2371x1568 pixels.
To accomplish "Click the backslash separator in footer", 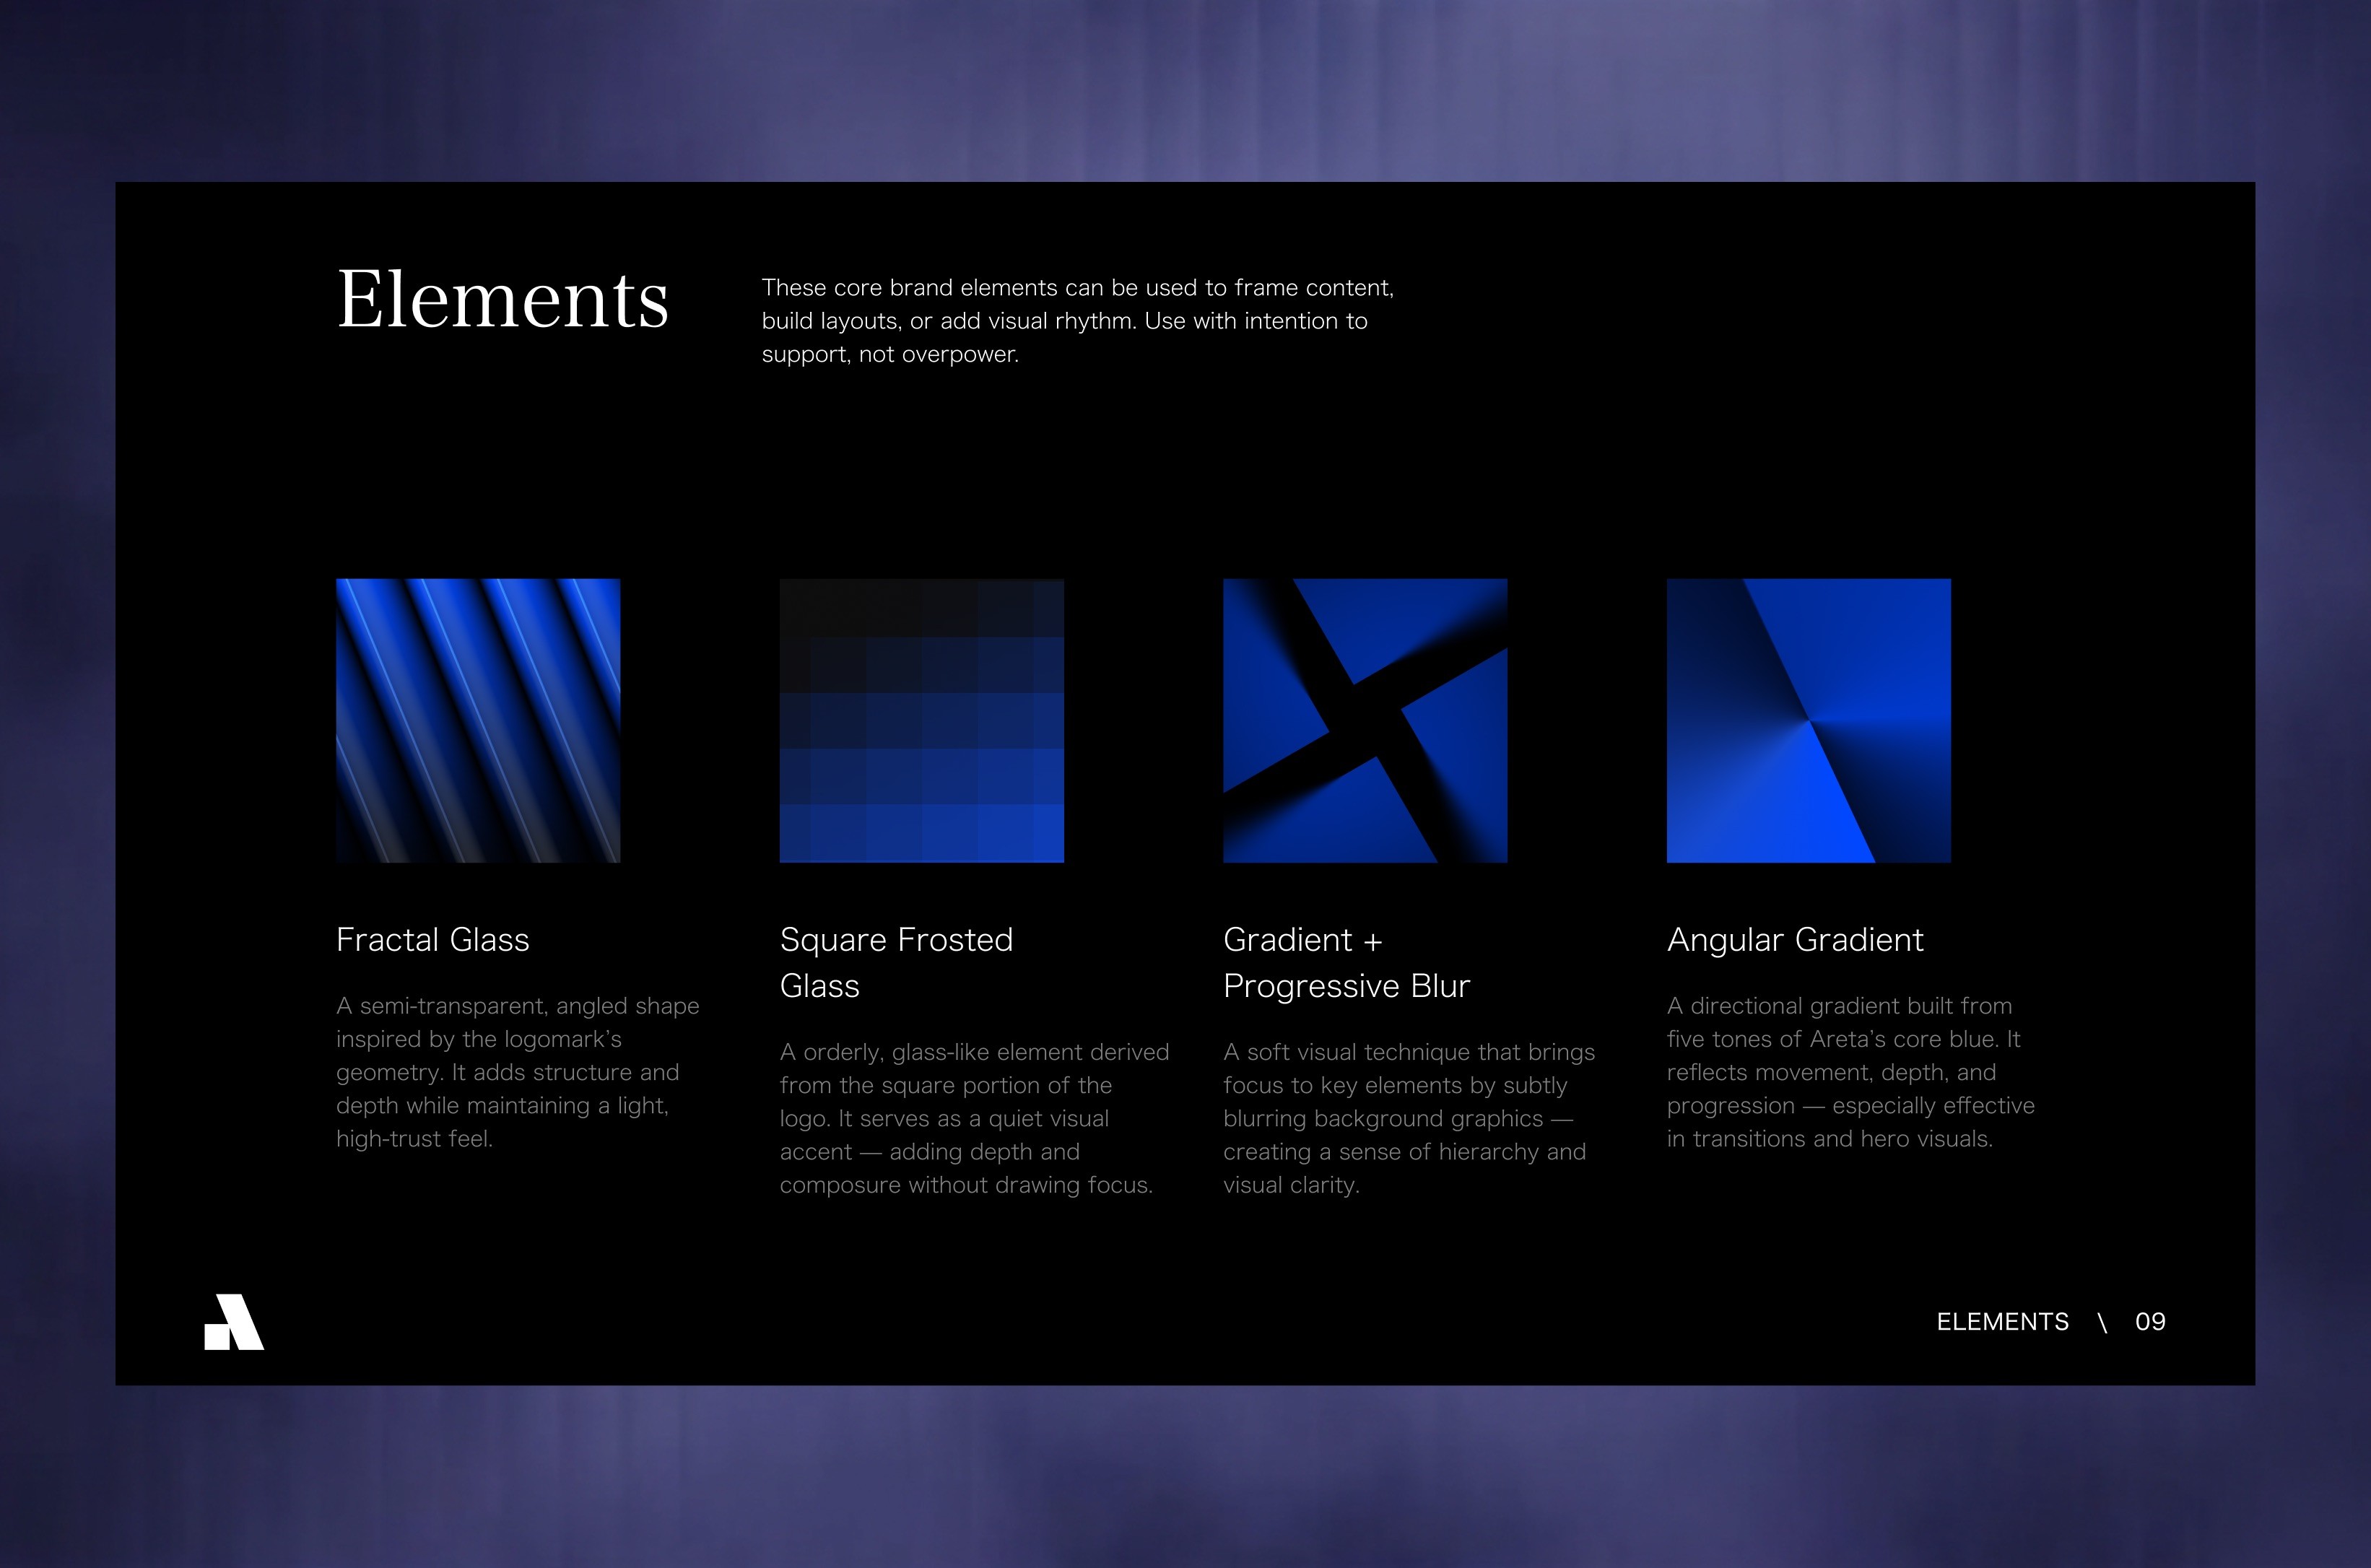I will (x=2102, y=1323).
